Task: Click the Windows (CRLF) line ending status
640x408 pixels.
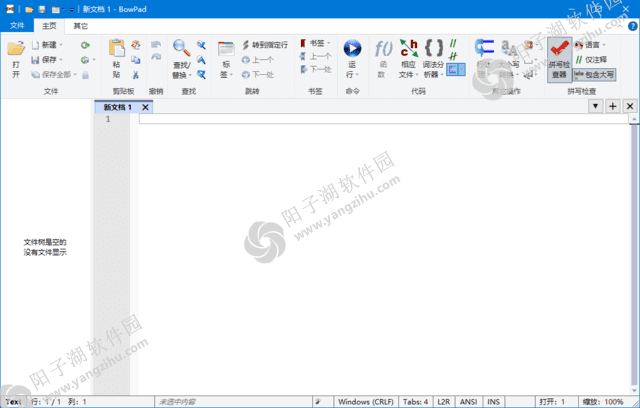Action: pyautogui.click(x=368, y=401)
